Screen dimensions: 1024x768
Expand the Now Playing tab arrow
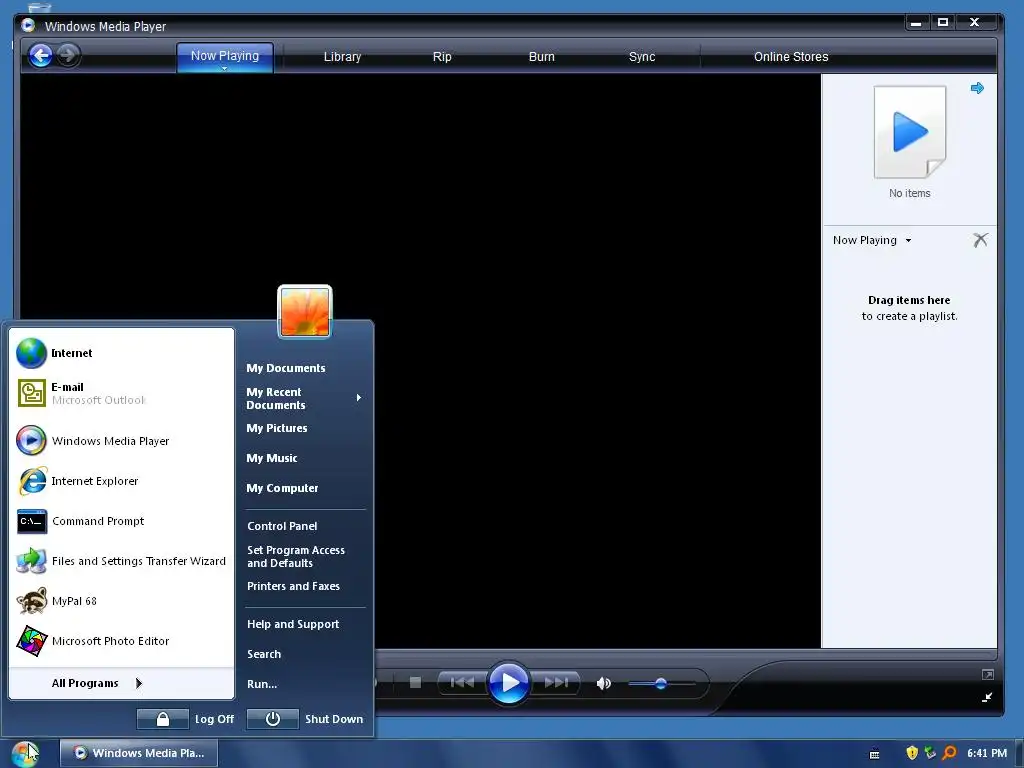[x=224, y=68]
